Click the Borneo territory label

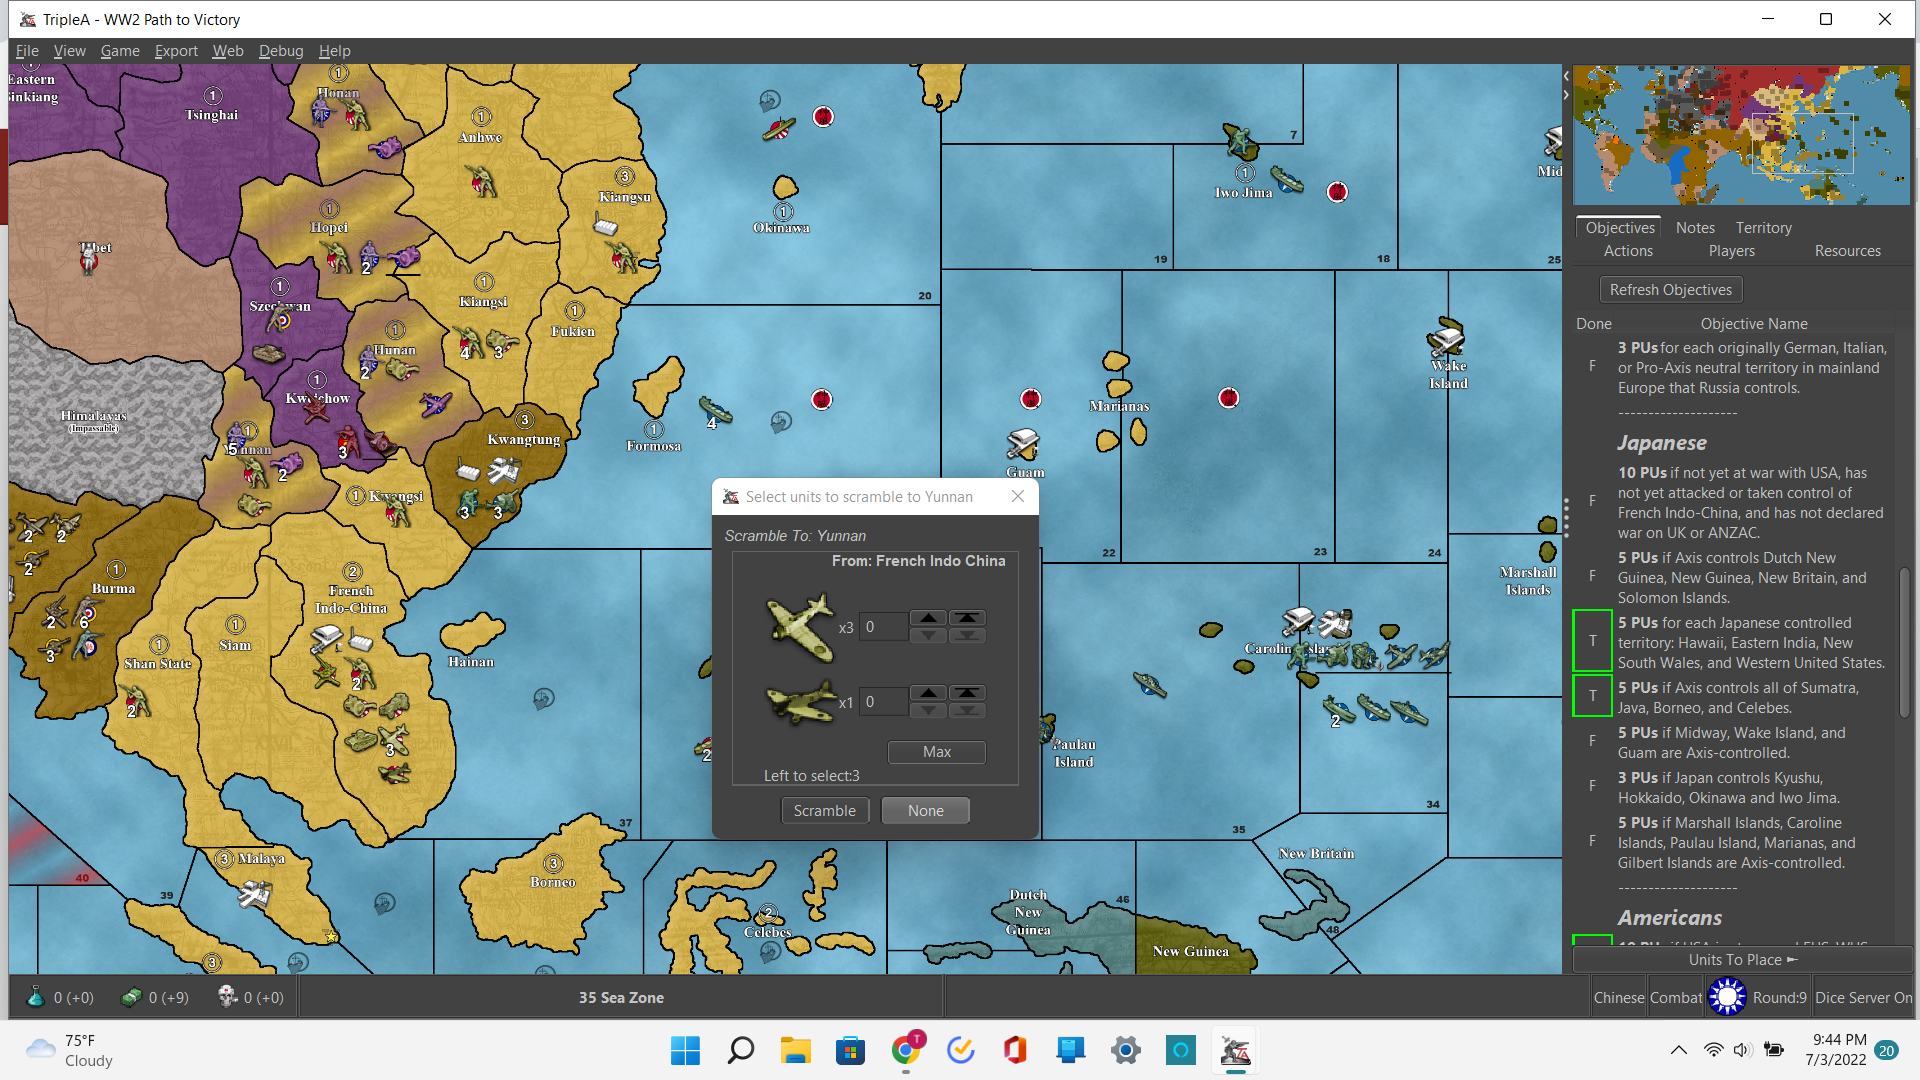pyautogui.click(x=553, y=882)
